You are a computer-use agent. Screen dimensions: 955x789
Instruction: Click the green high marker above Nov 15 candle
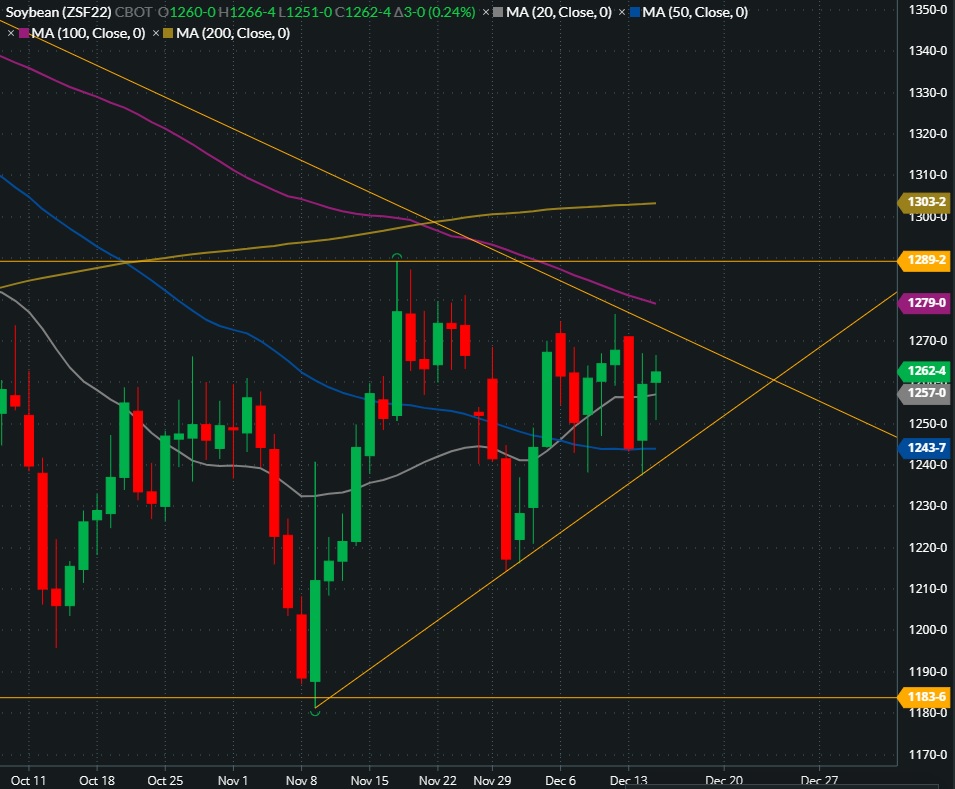tap(397, 257)
